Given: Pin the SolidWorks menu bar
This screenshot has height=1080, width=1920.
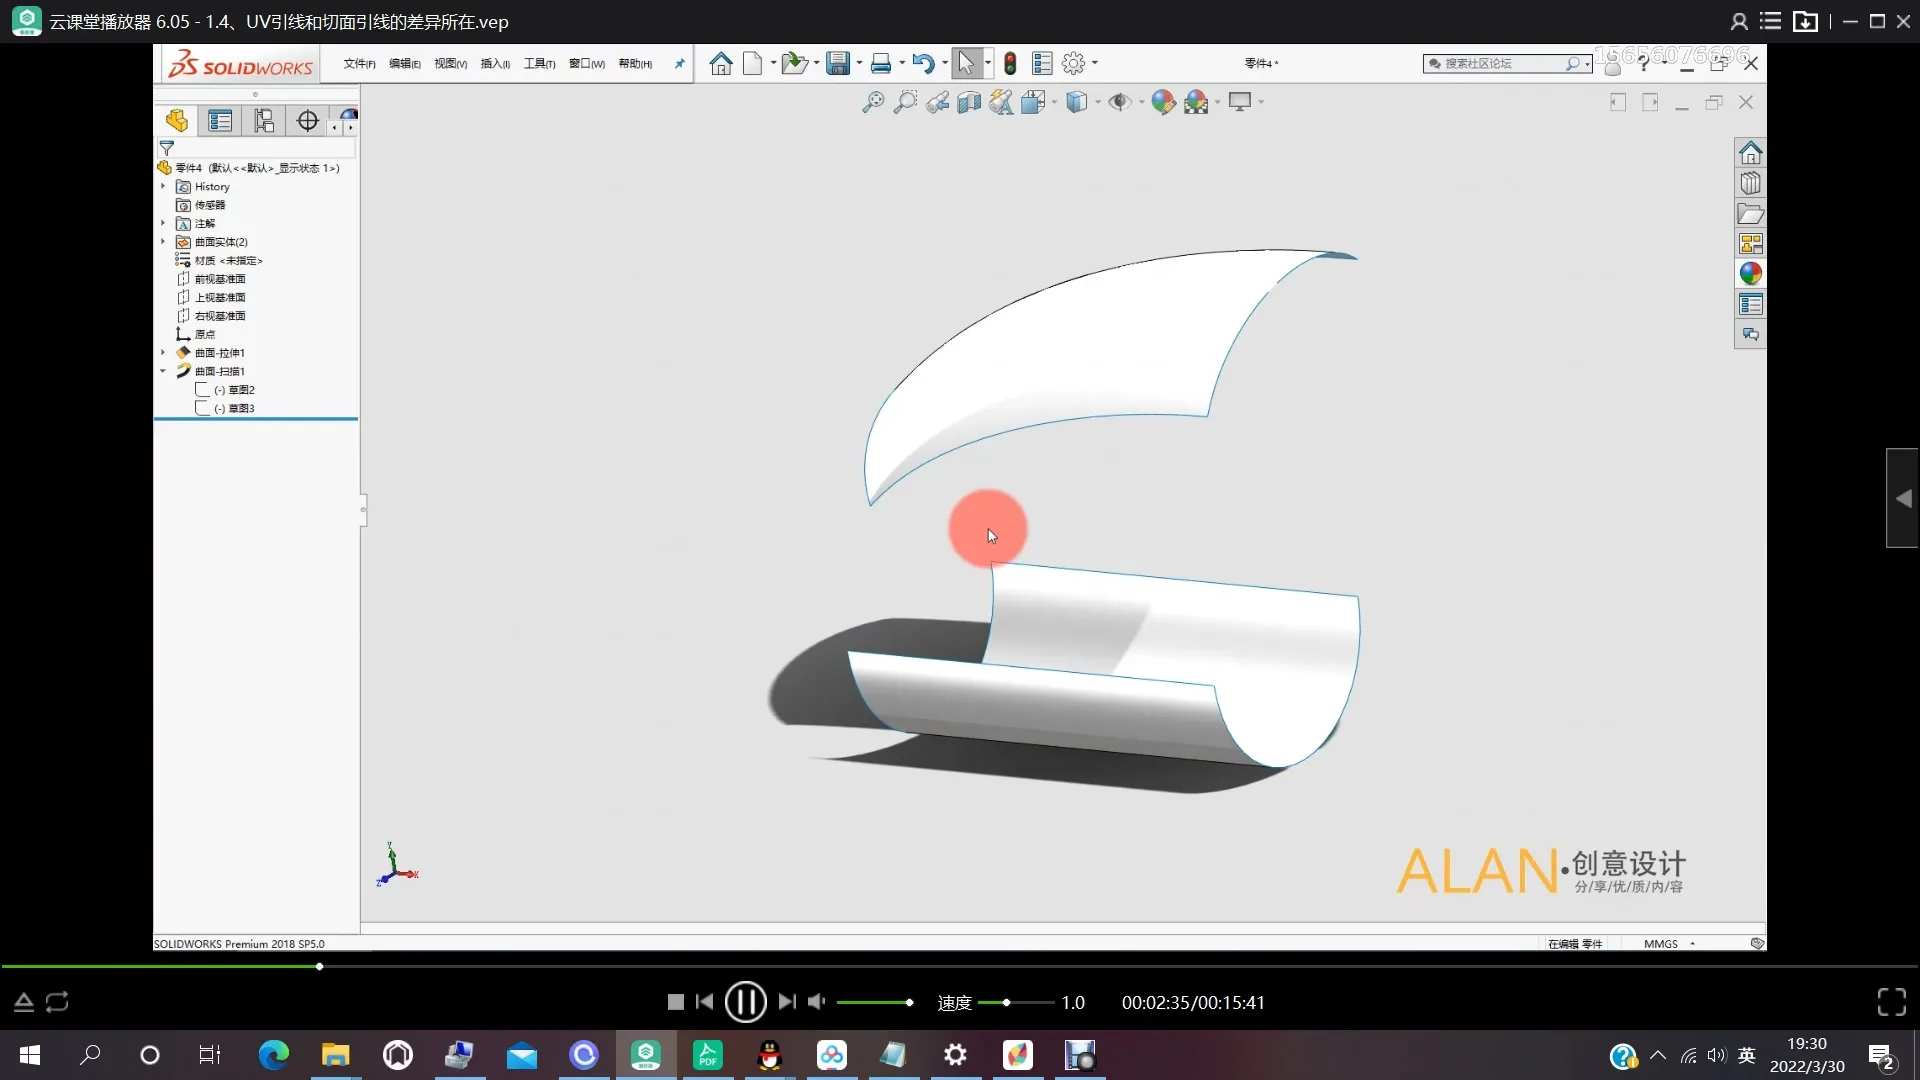Looking at the screenshot, I should pos(680,64).
